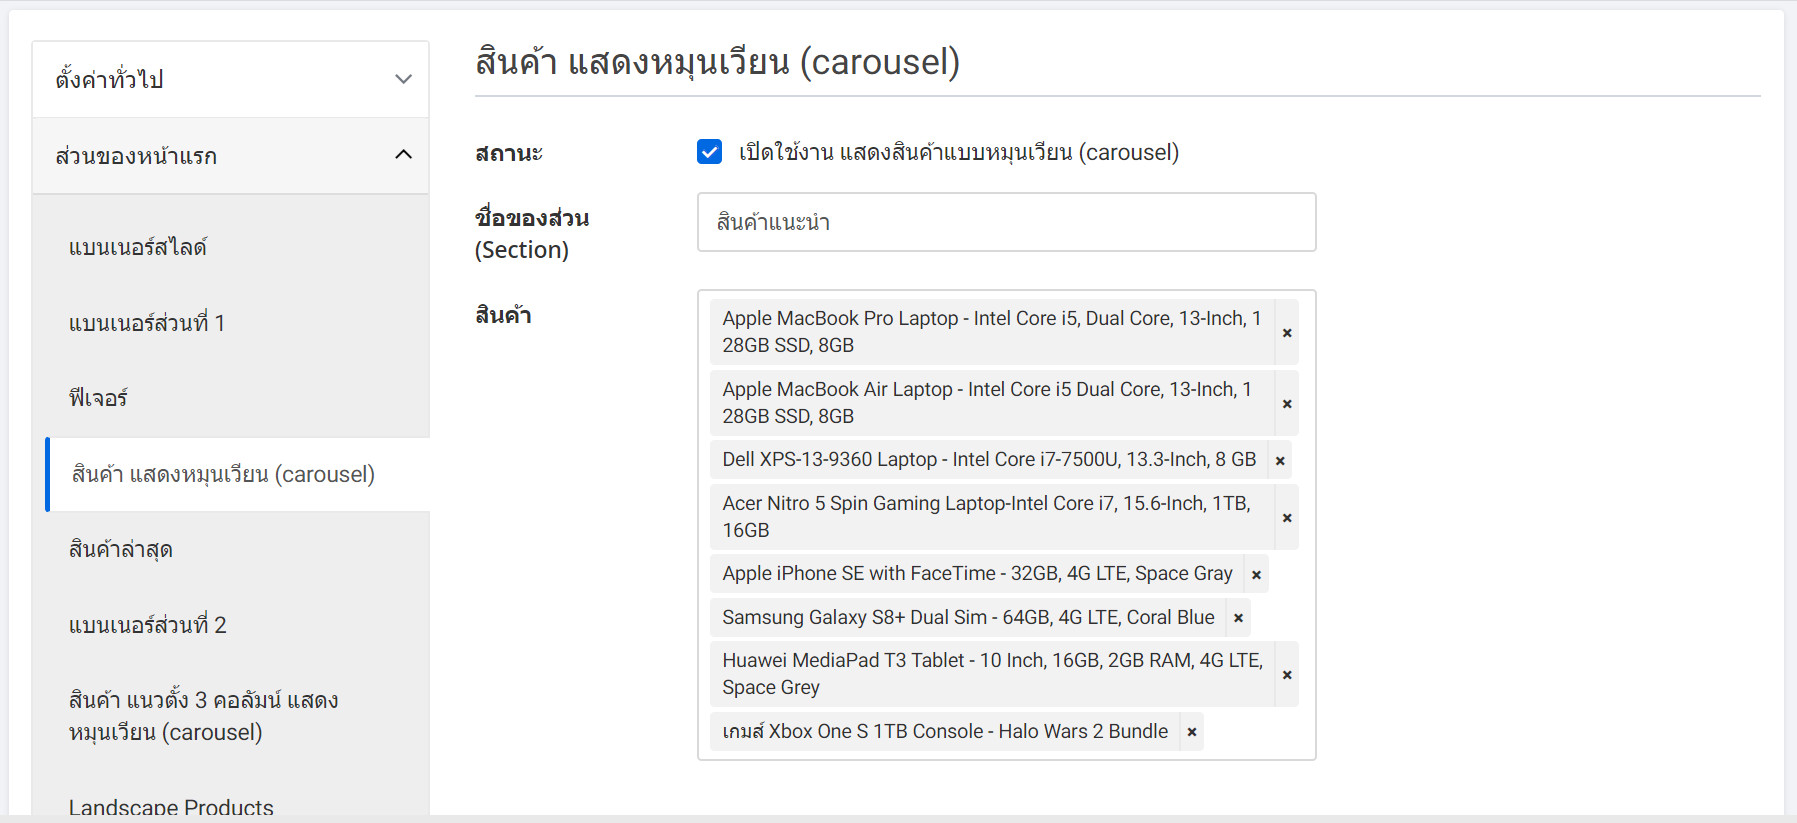This screenshot has height=823, width=1797.
Task: Remove Apple MacBook Air Laptop product tag
Action: (1287, 403)
